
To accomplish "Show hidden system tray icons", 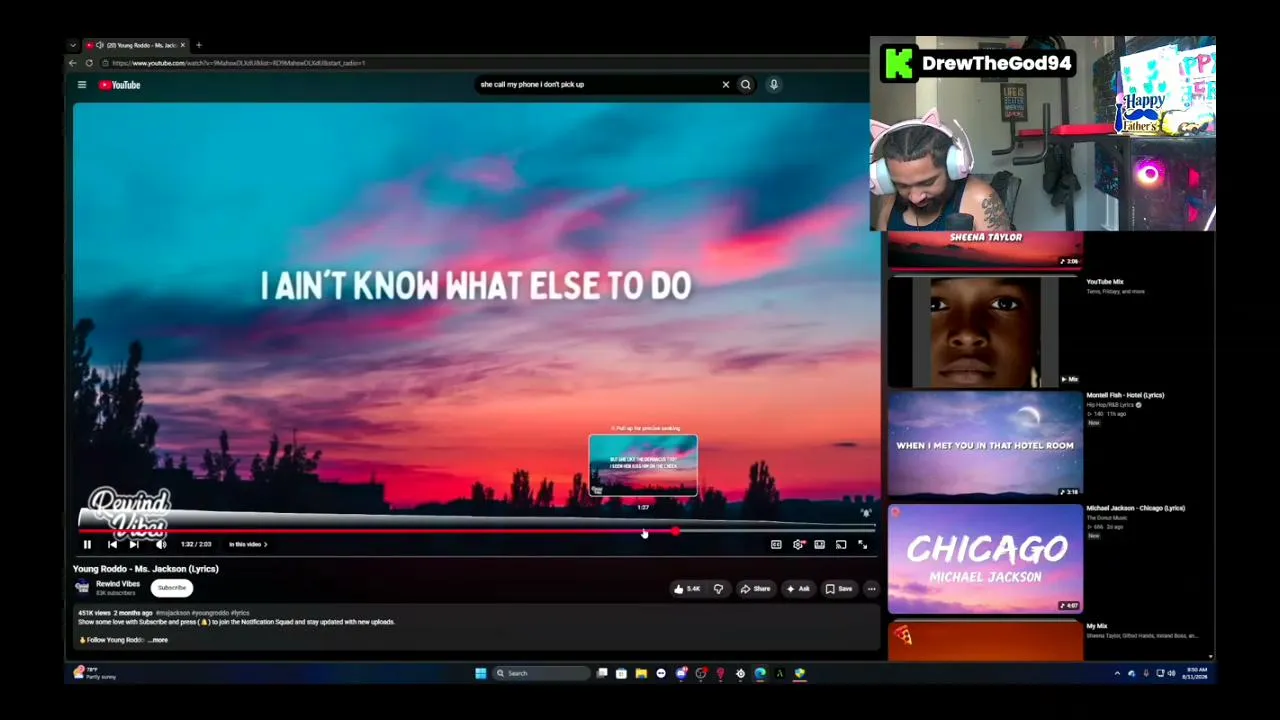I will 1117,673.
